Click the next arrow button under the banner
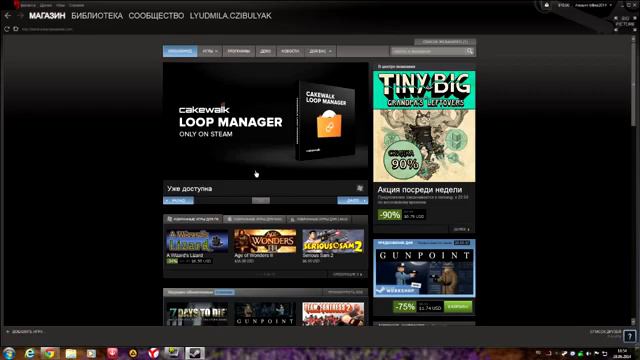The height and width of the screenshot is (360, 640). (x=353, y=200)
